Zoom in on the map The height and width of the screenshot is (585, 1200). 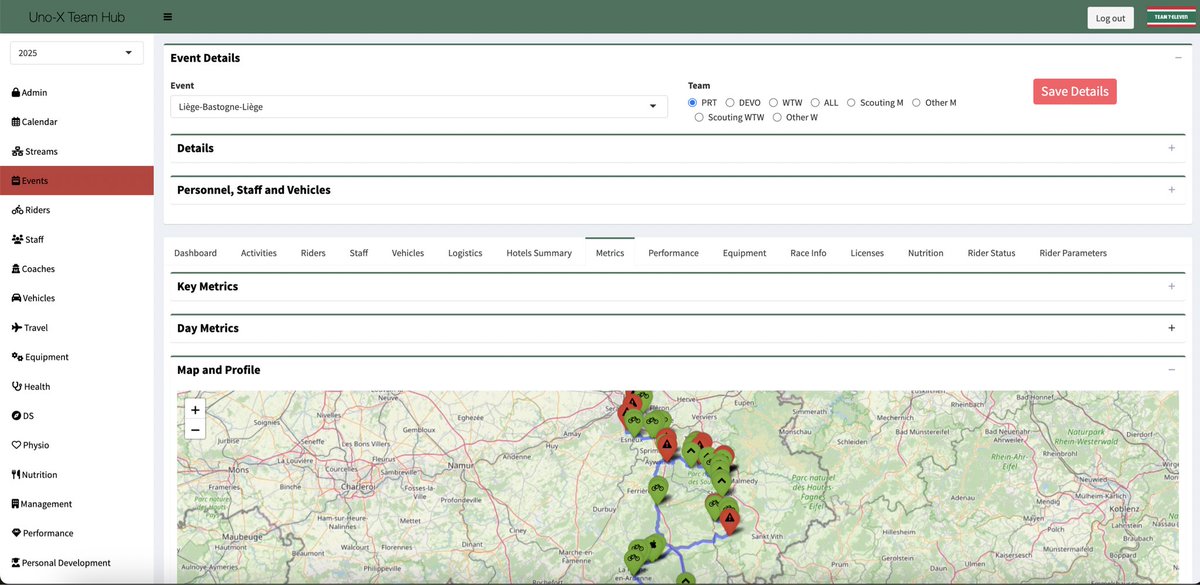[x=195, y=409]
